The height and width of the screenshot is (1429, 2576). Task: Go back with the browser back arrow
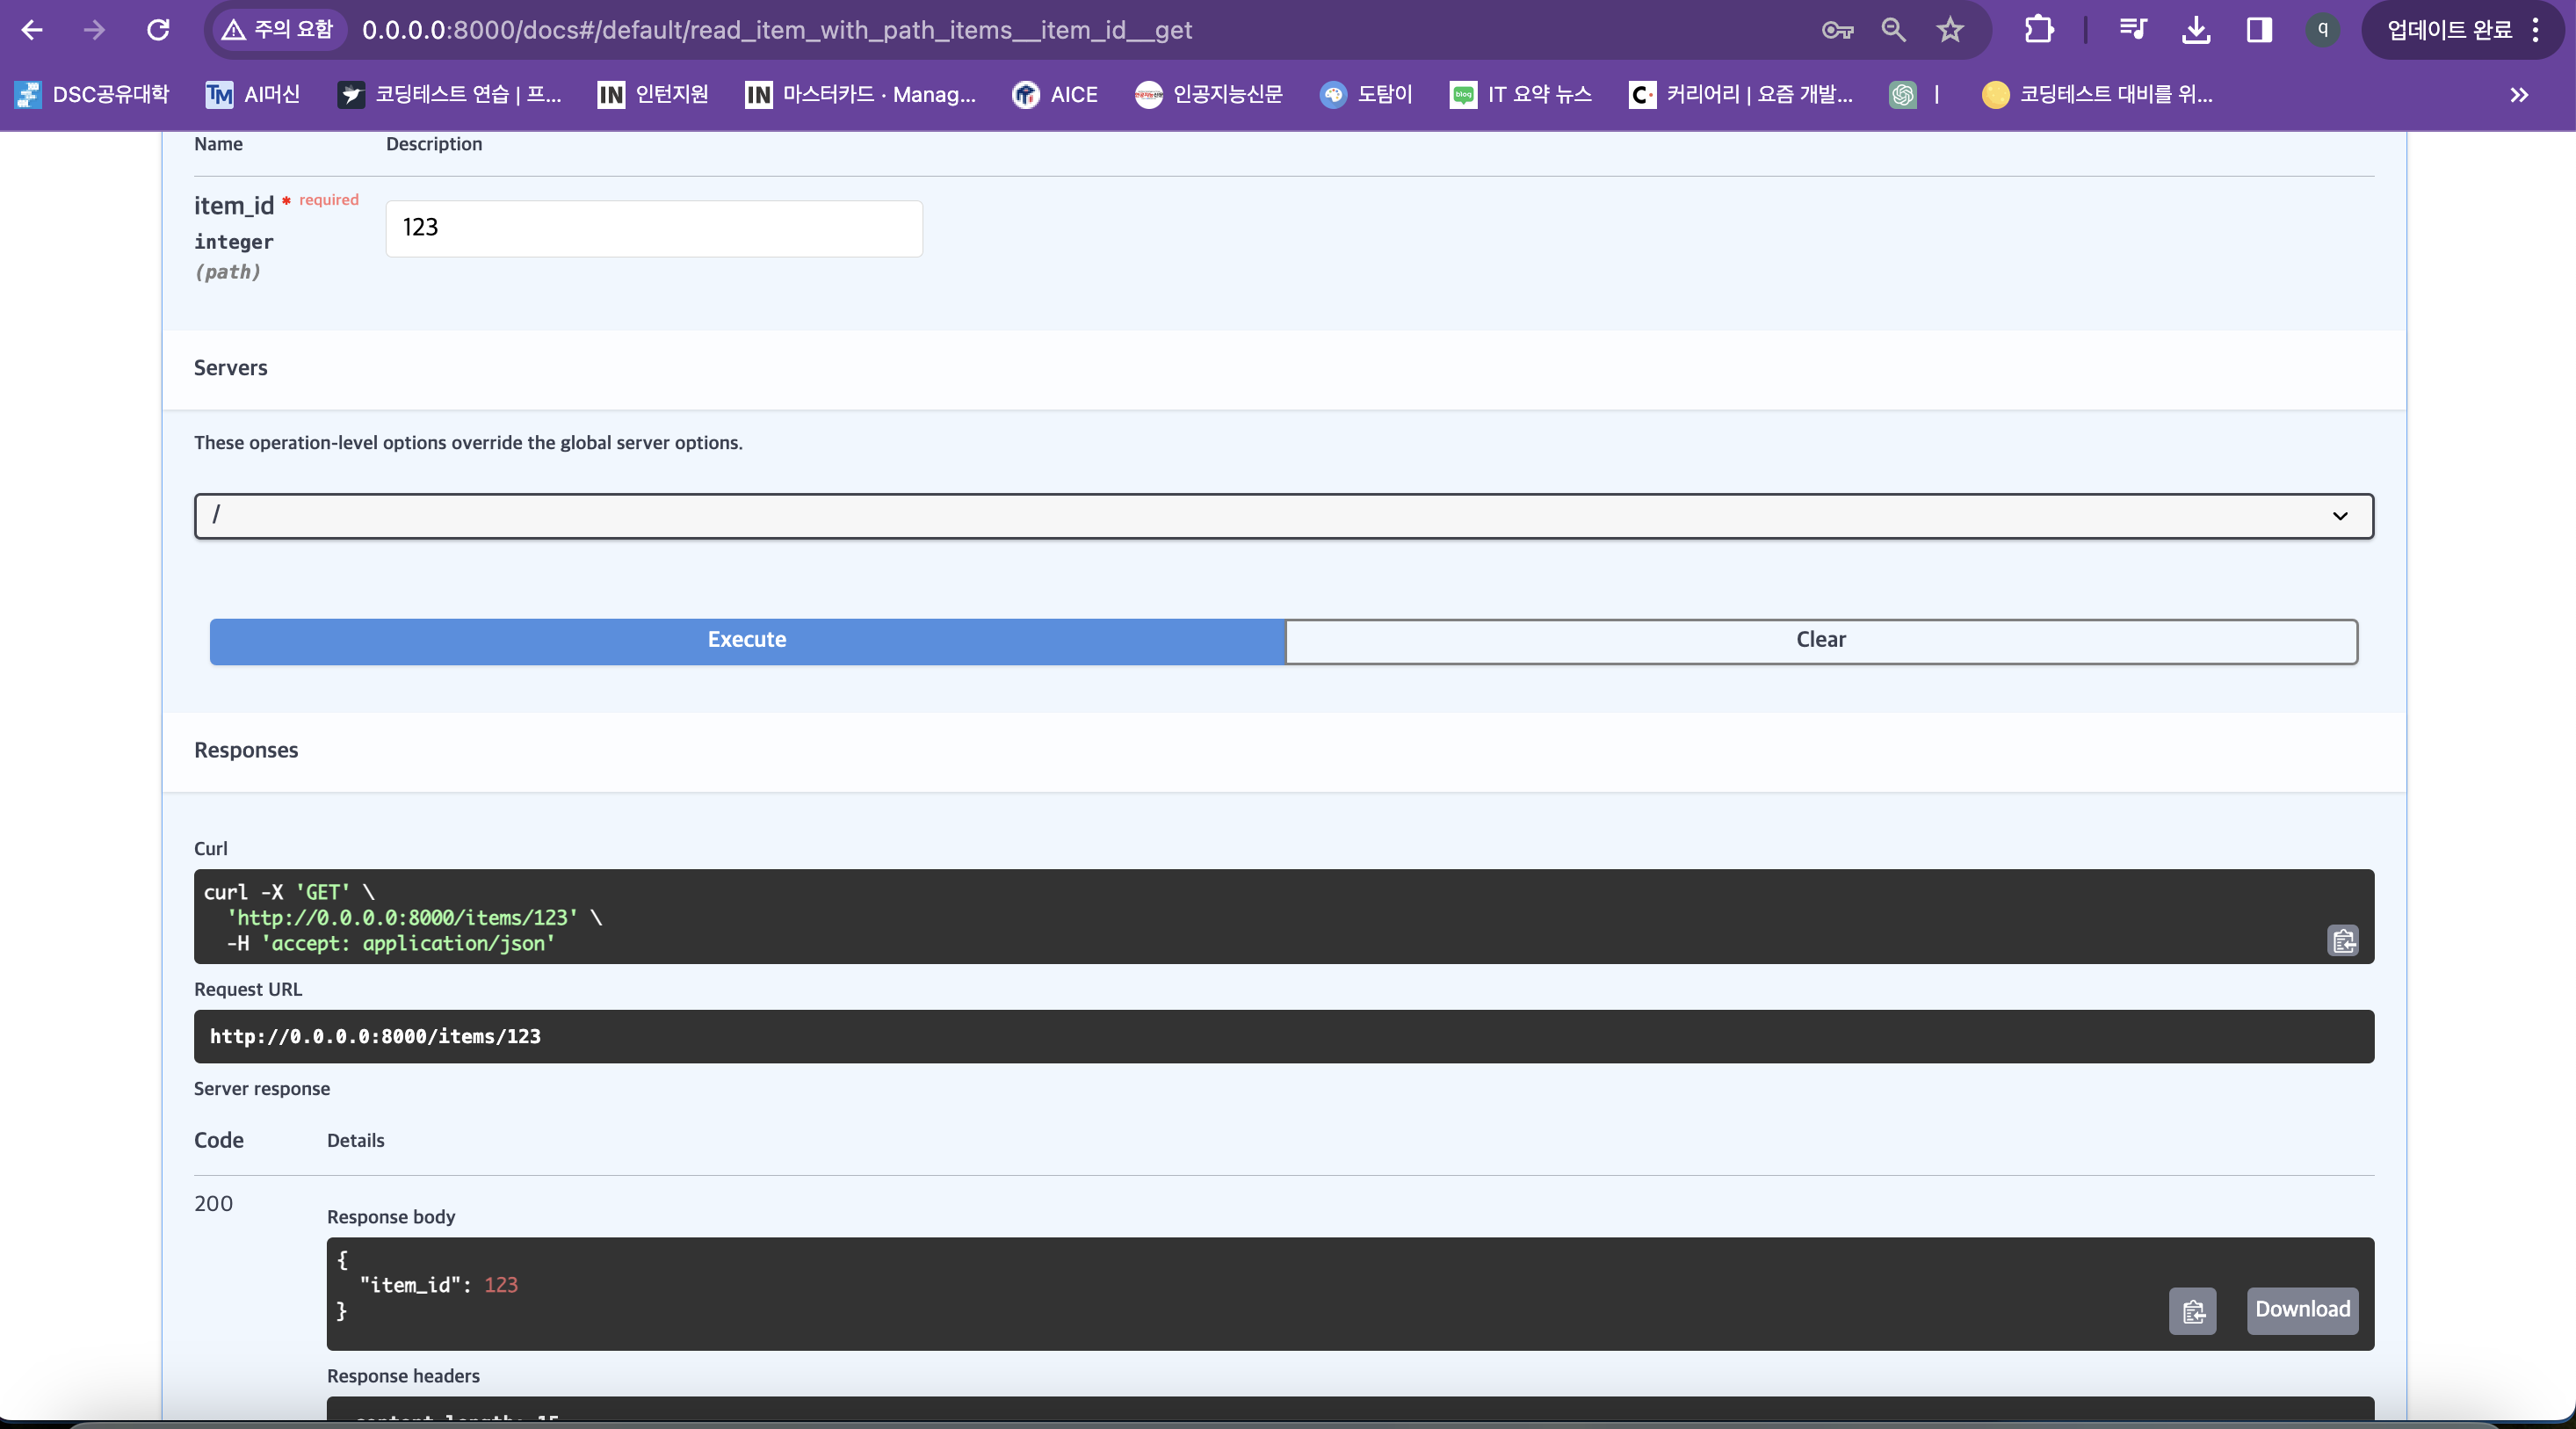point(32,30)
